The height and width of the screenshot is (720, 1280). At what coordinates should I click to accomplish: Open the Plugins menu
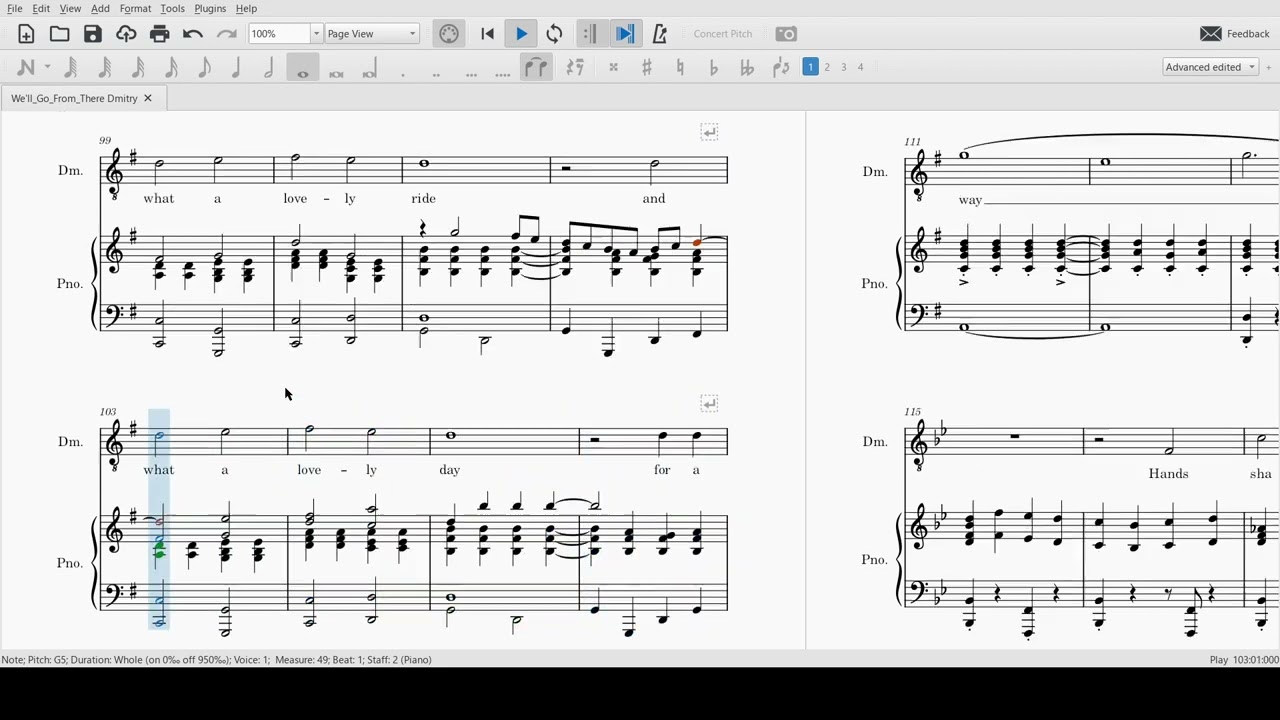pos(210,8)
